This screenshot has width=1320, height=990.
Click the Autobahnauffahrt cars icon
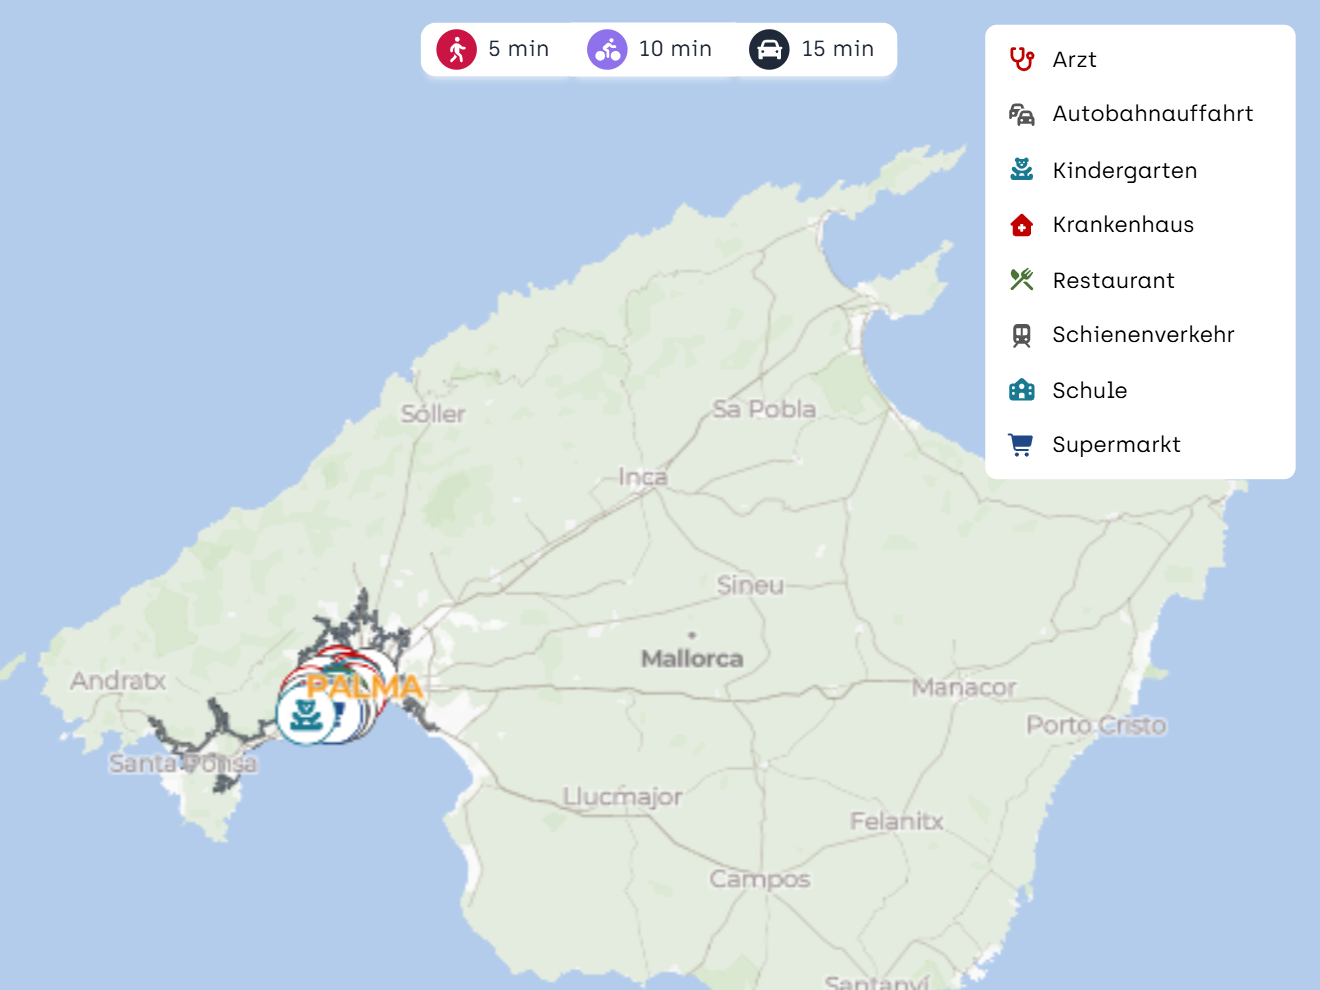[x=1021, y=114]
